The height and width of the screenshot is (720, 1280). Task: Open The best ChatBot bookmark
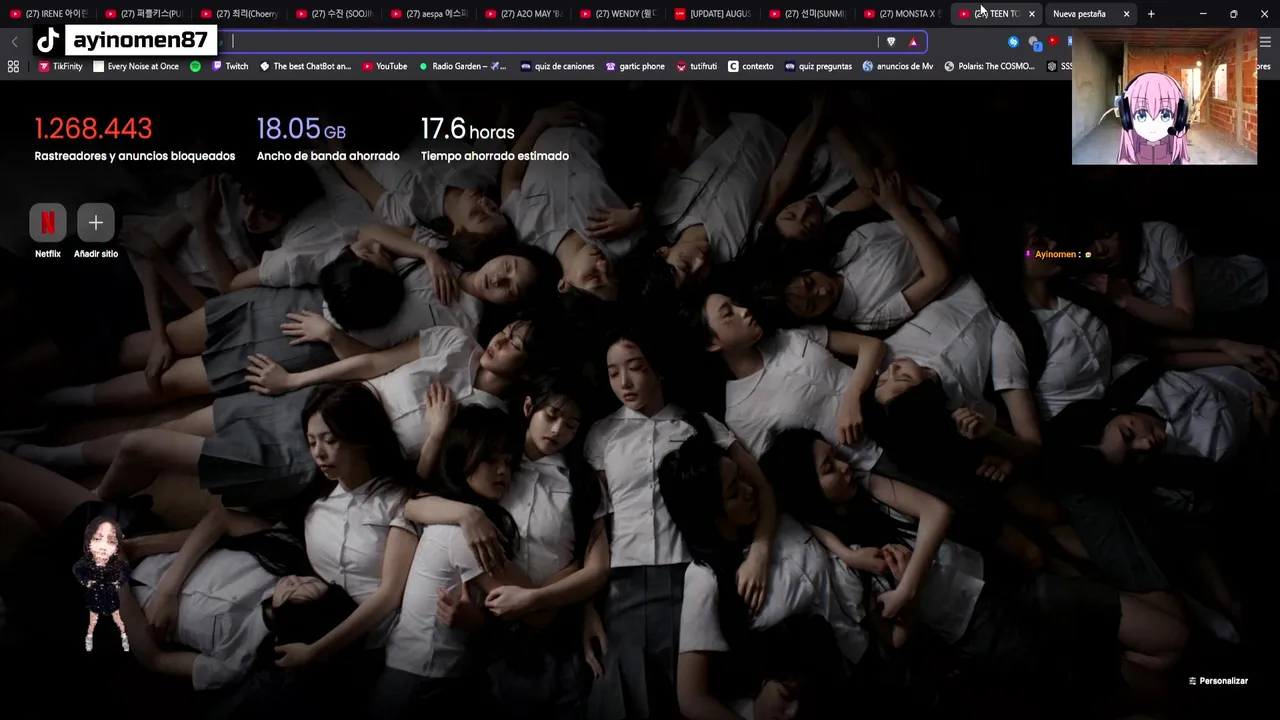306,66
